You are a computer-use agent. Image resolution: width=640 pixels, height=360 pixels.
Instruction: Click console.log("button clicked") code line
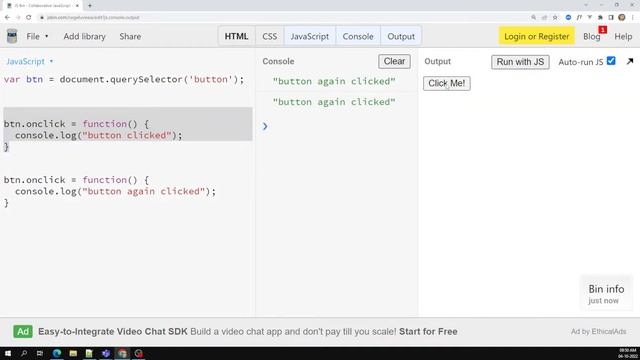click(x=98, y=136)
